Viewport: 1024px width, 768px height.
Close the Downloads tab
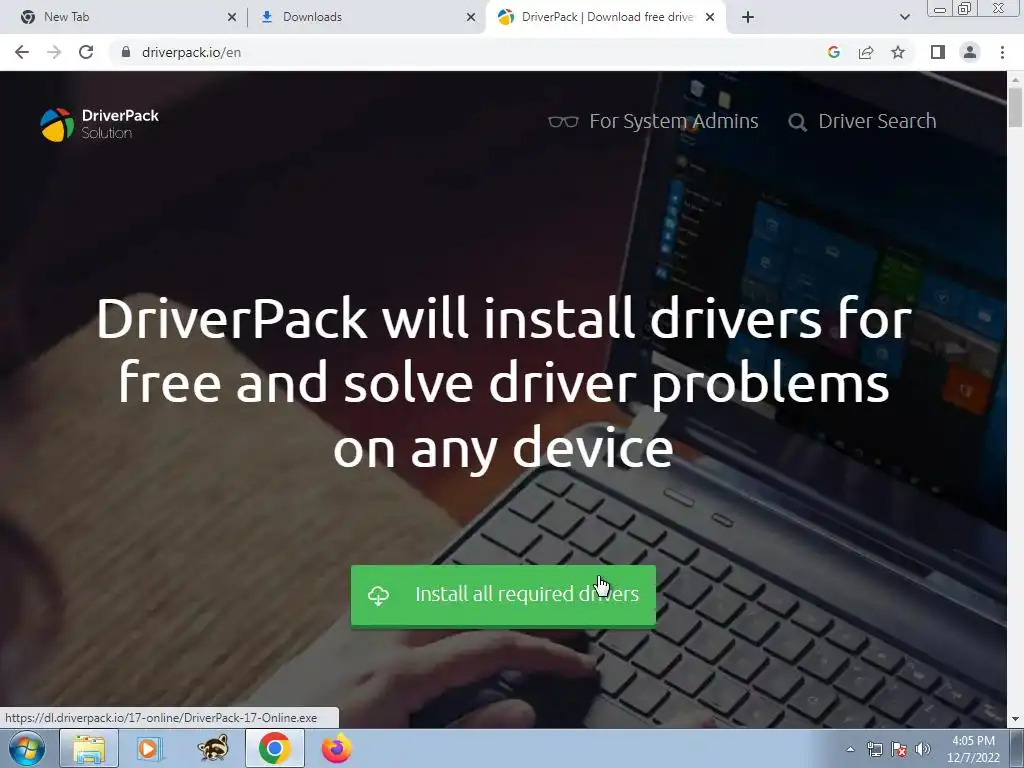471,18
